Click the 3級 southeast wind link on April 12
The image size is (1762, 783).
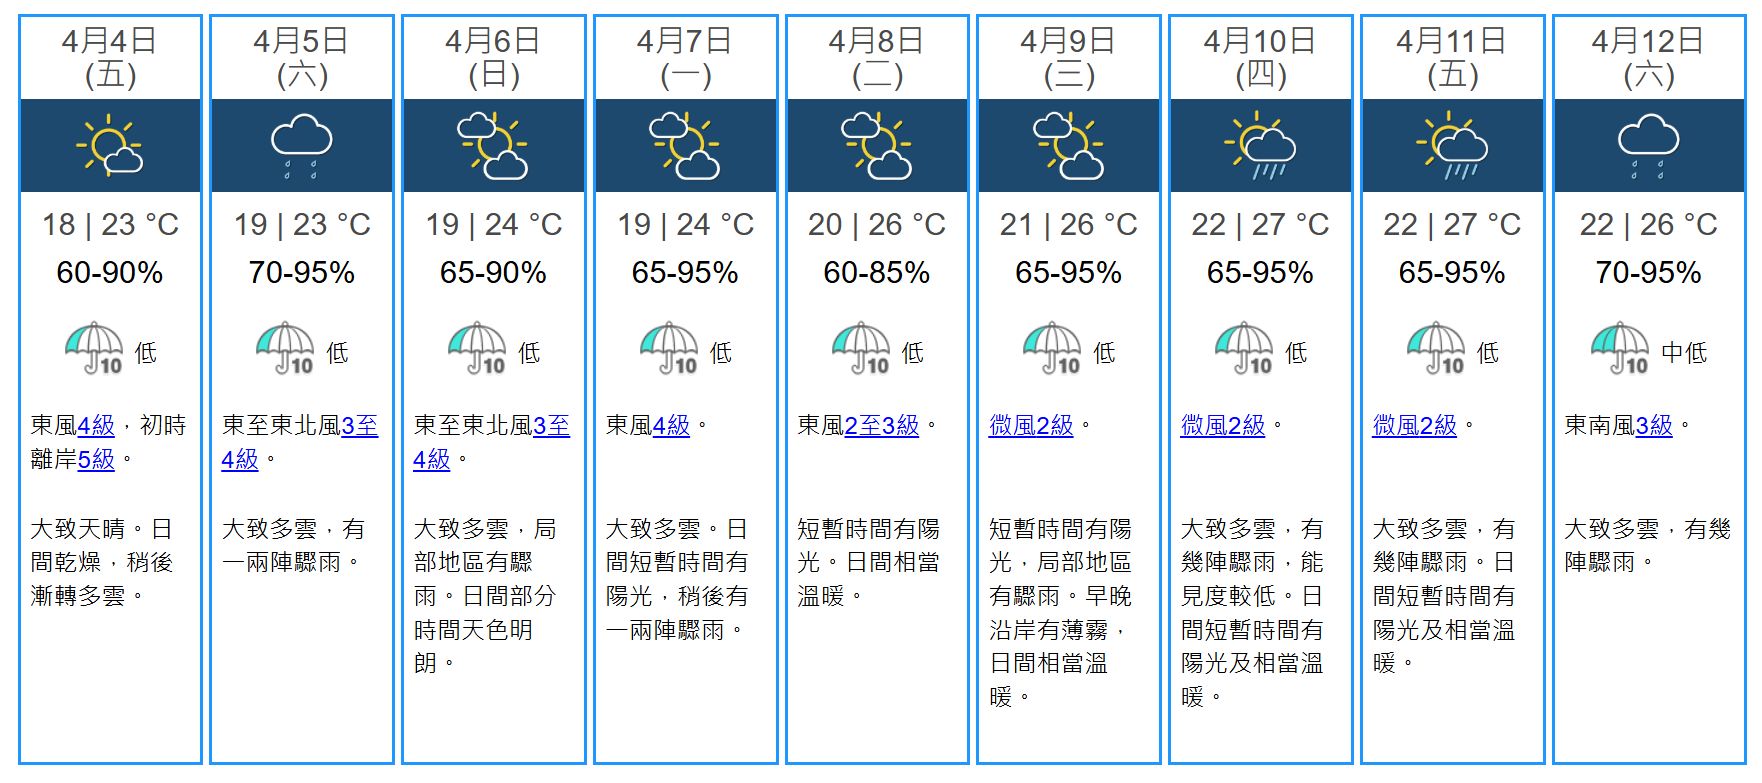click(1654, 426)
